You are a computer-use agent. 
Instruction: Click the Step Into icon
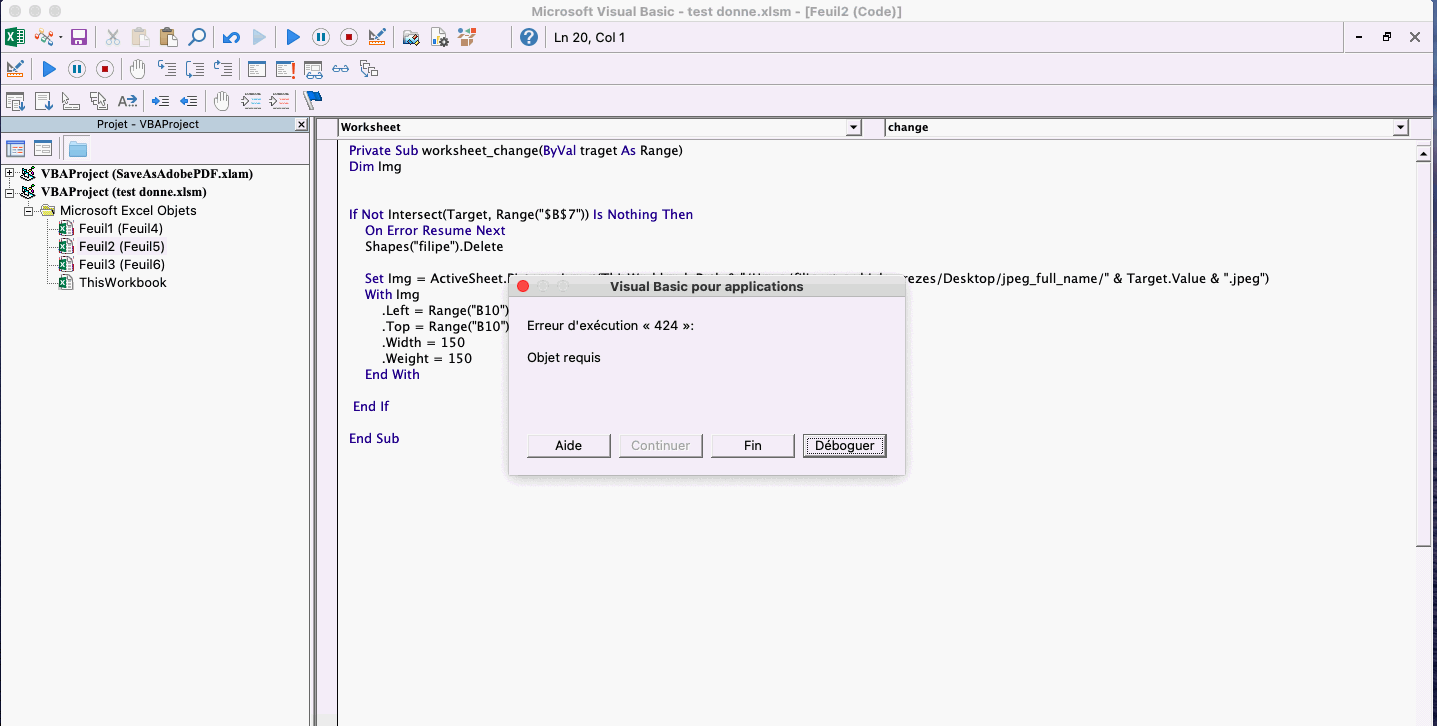coord(166,69)
